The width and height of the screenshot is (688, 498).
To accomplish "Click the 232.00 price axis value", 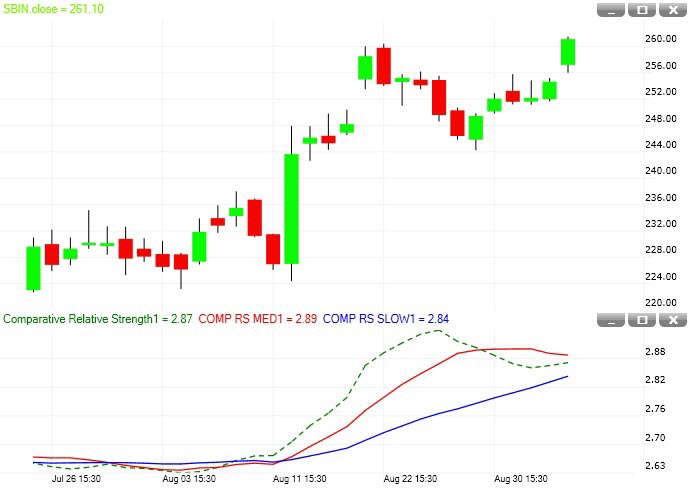I will pos(660,223).
